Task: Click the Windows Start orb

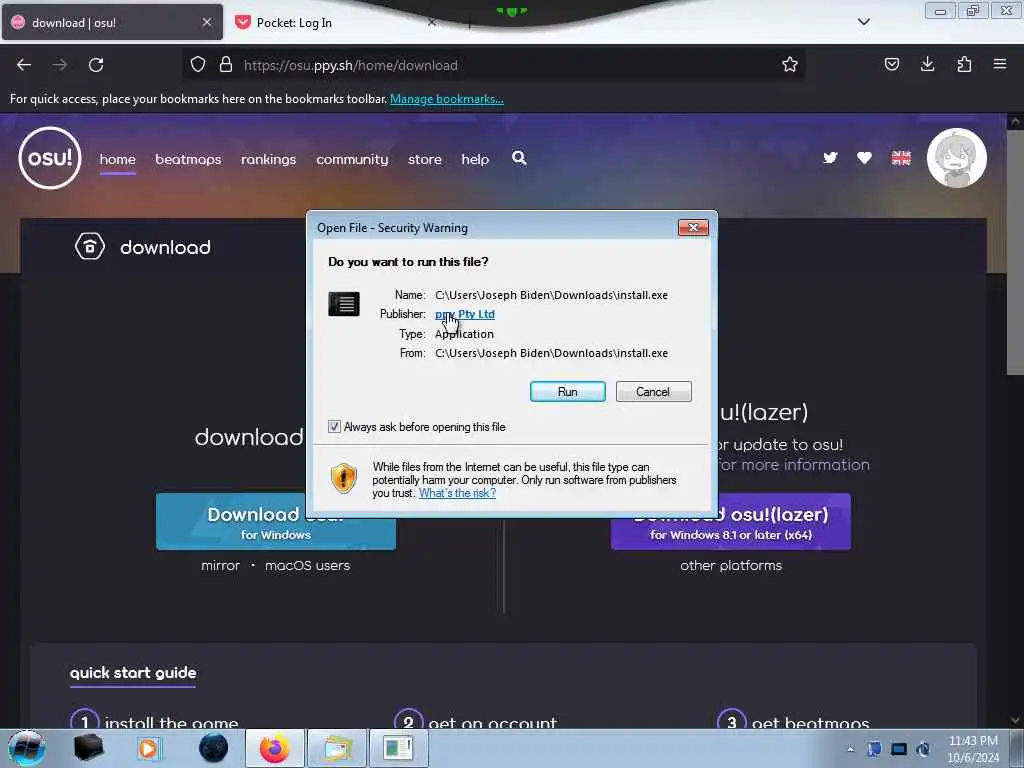Action: click(26, 748)
